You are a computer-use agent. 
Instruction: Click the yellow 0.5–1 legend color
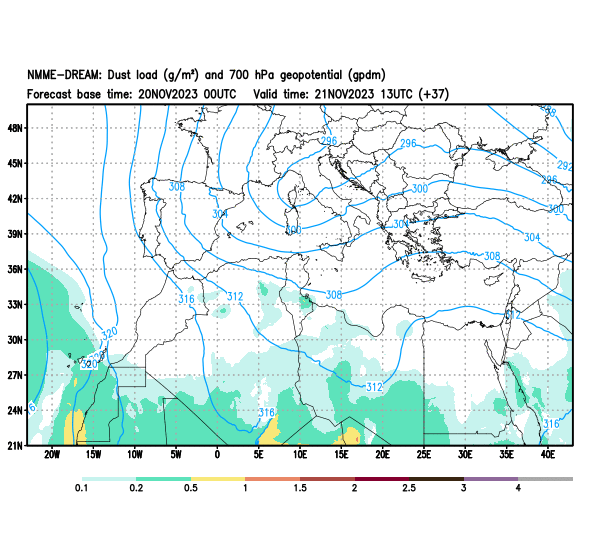[x=218, y=479]
